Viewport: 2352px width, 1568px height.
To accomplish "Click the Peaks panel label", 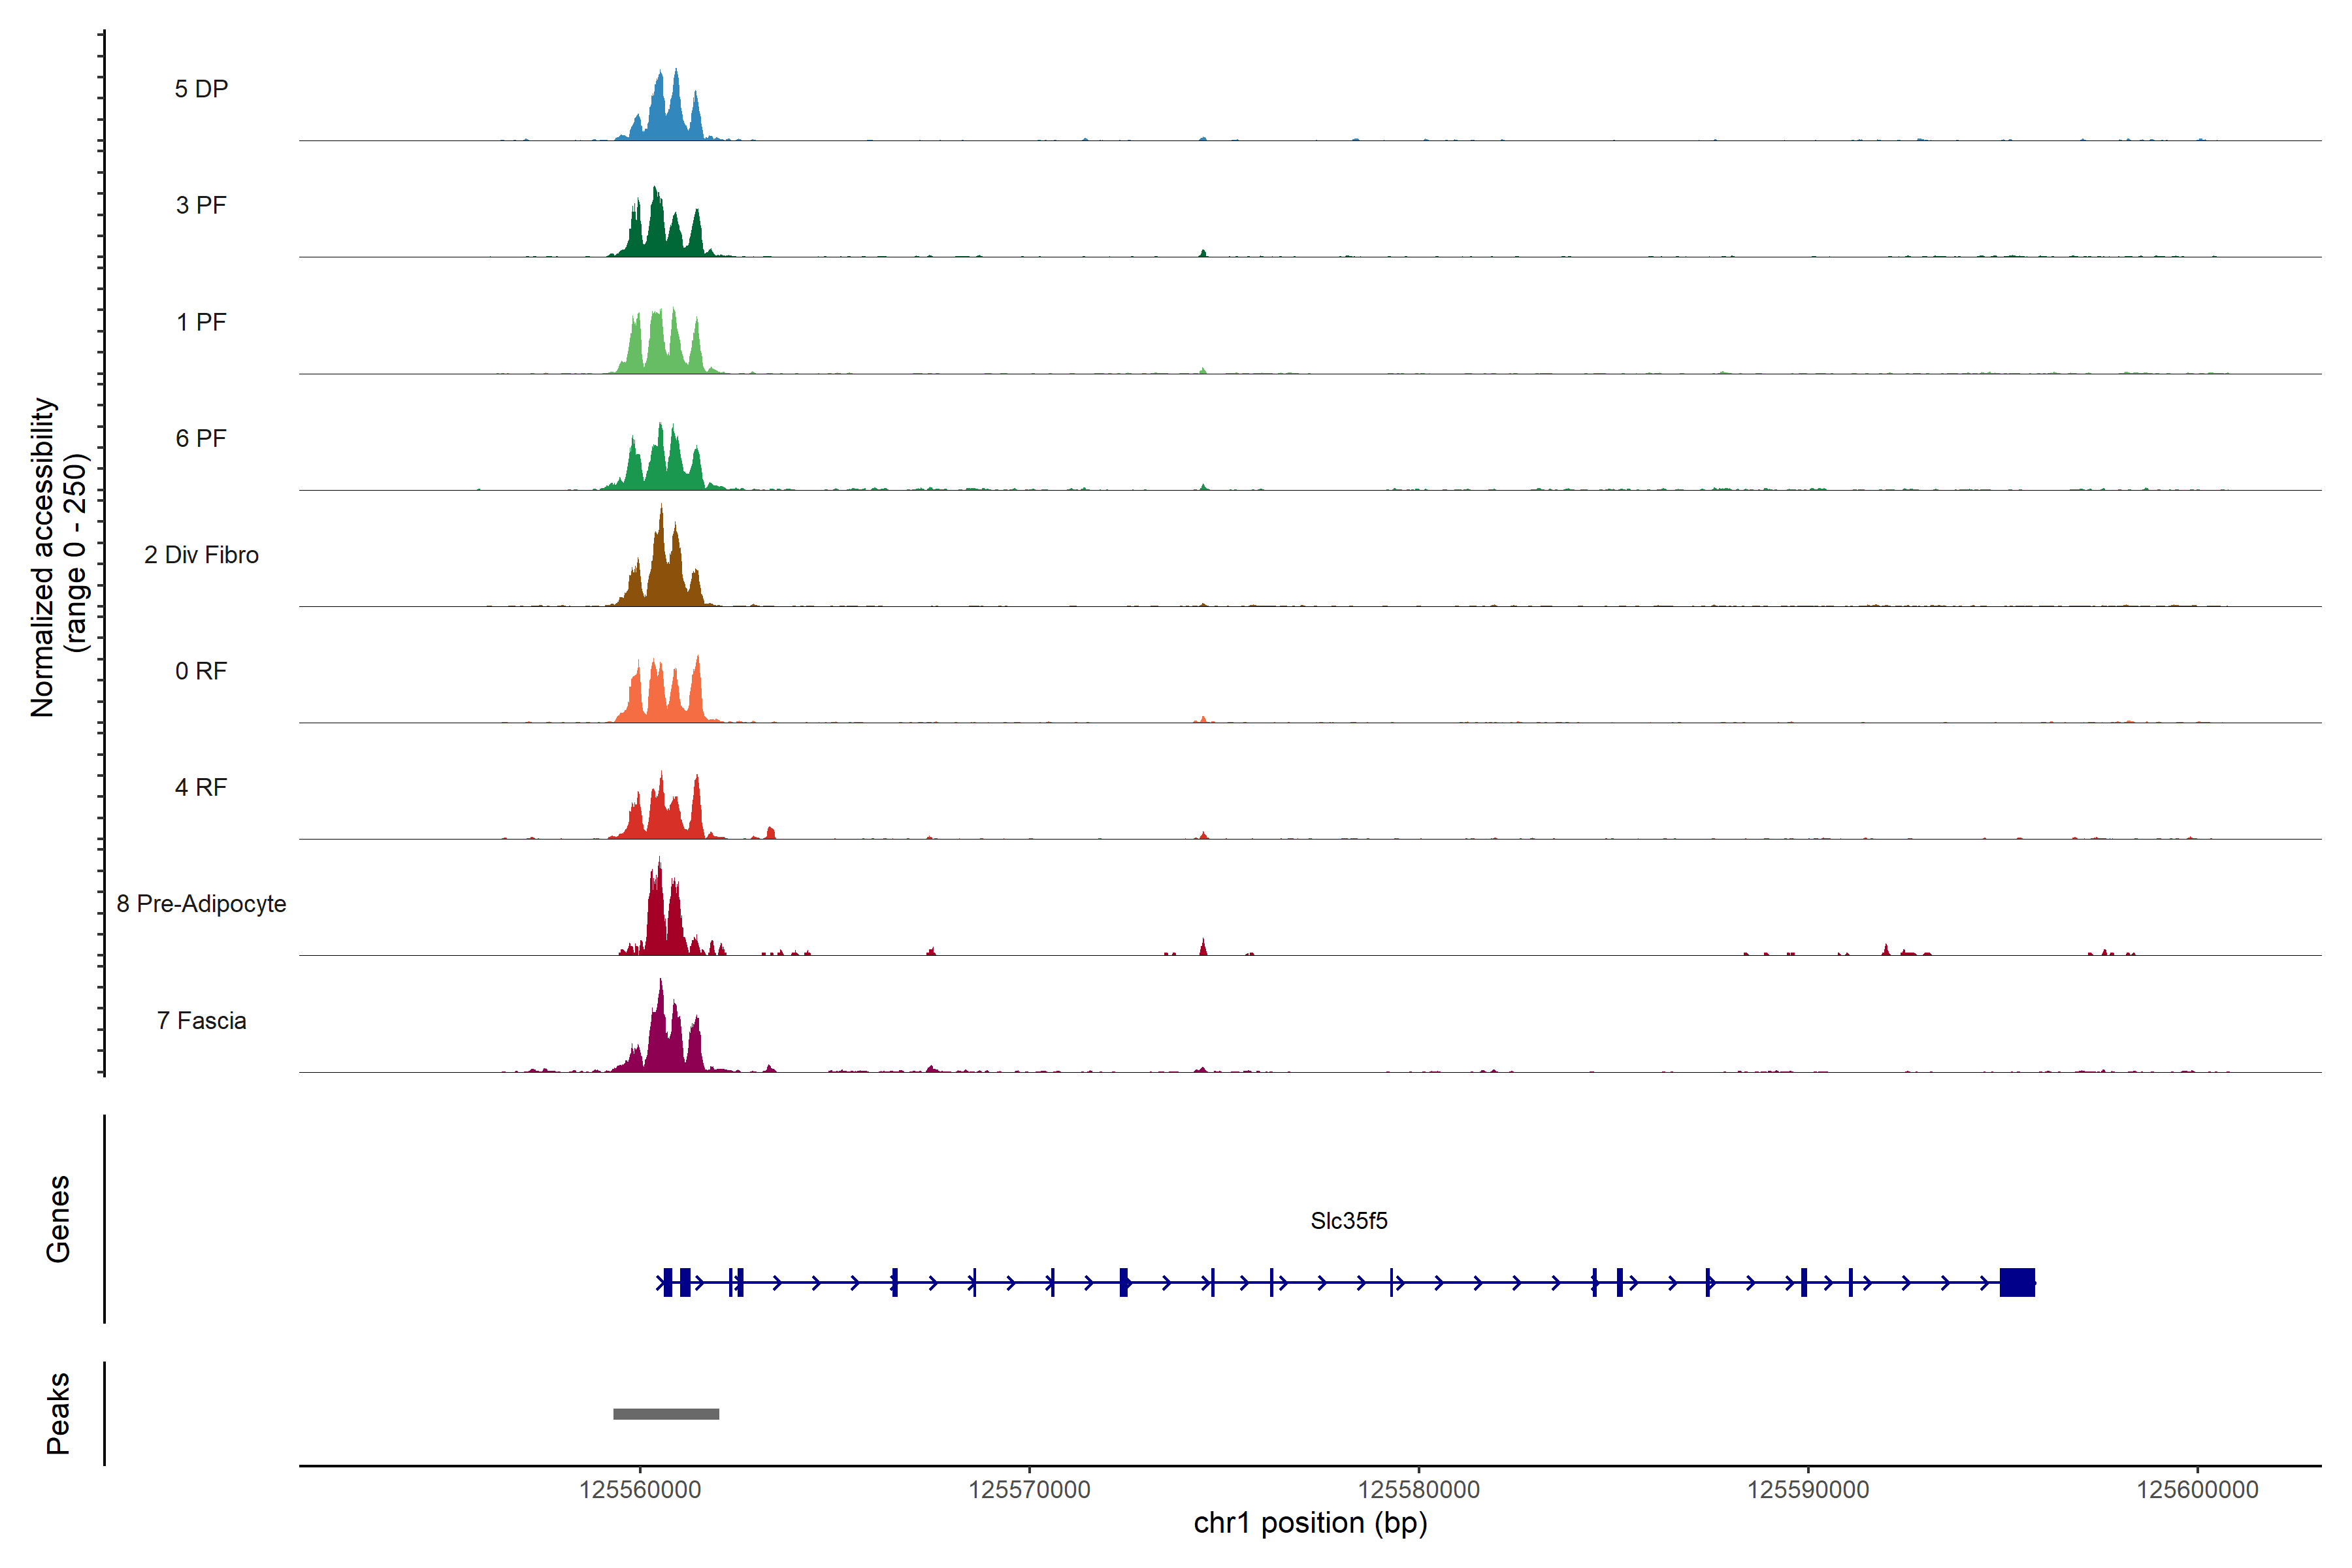I will [x=58, y=1413].
